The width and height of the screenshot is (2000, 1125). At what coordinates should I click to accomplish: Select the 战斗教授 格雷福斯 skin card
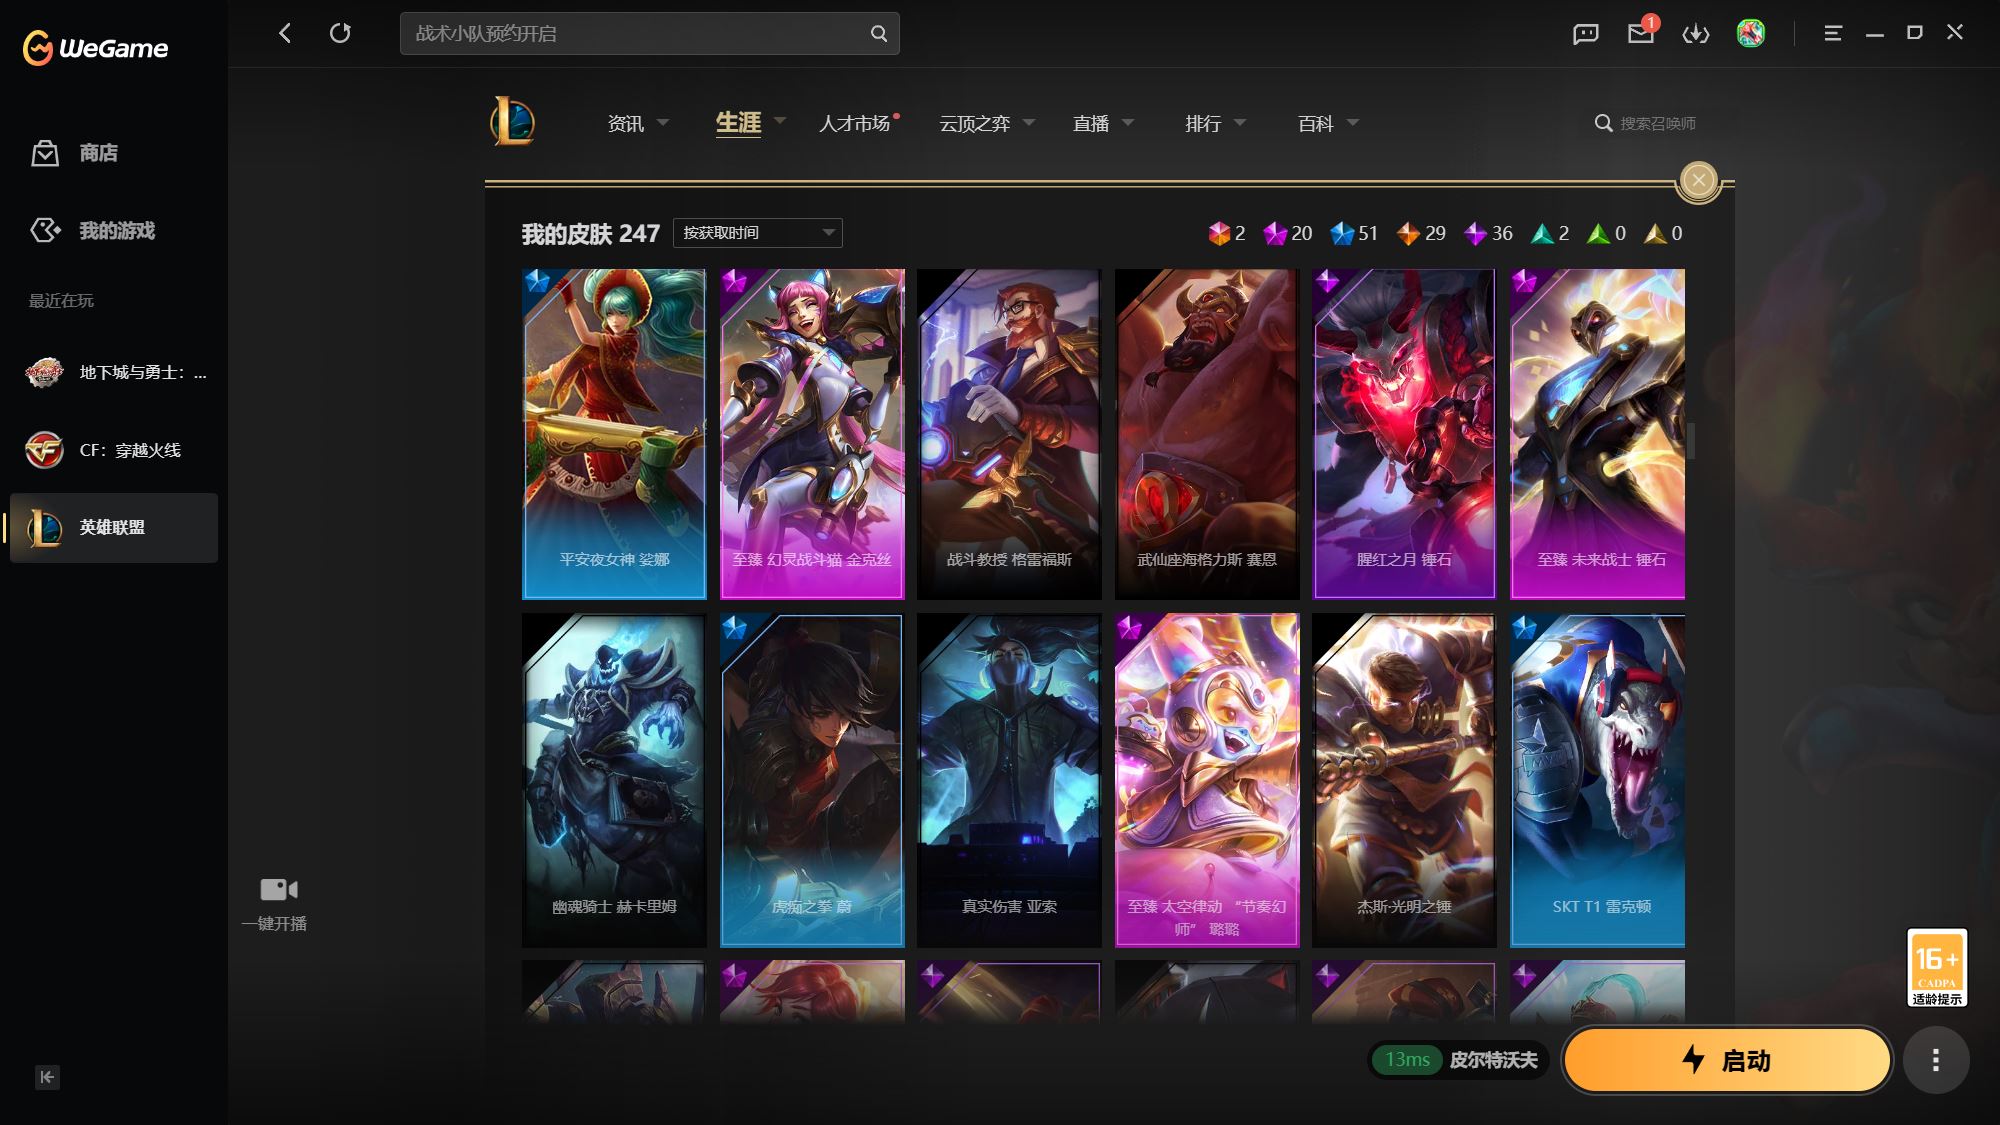pyautogui.click(x=1009, y=434)
